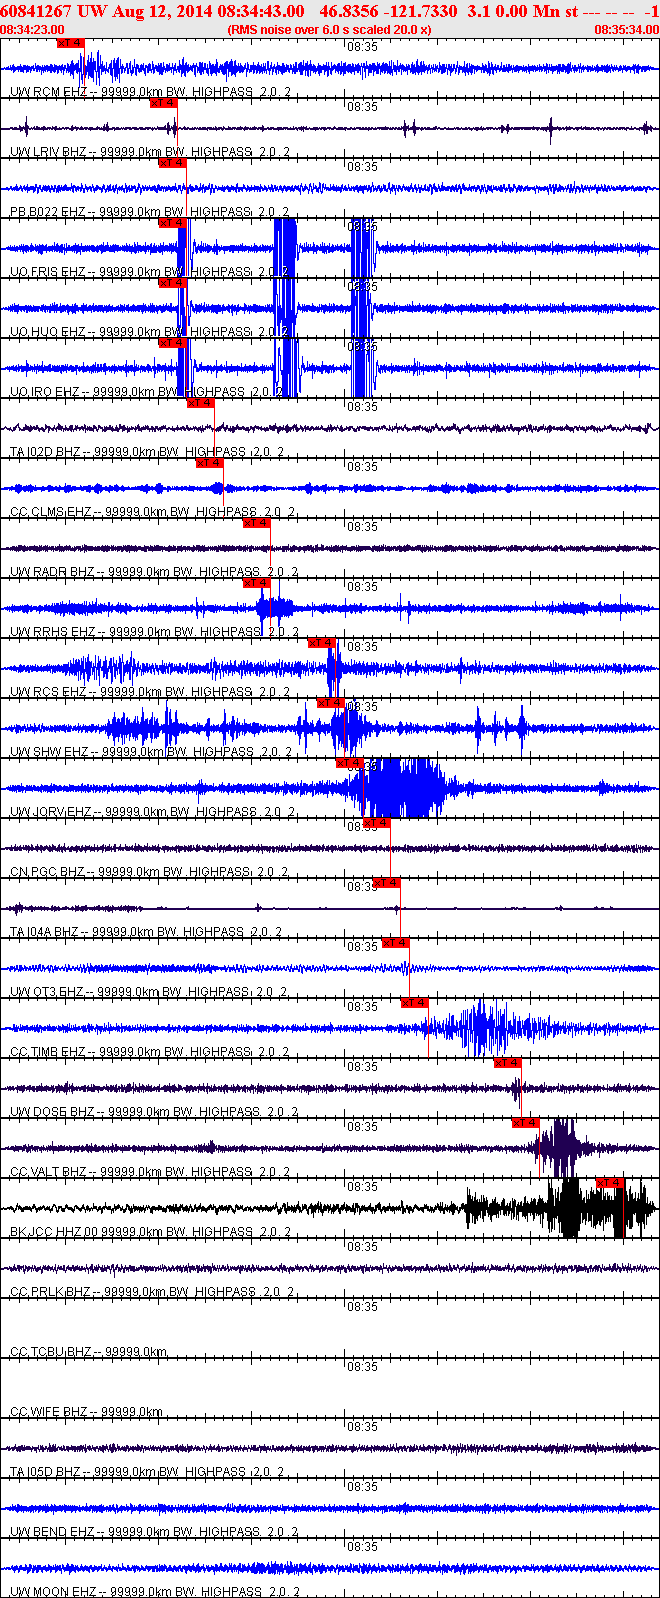
Task: Select the CC TIMB EHZ station label
Action: pyautogui.click(x=150, y=1052)
